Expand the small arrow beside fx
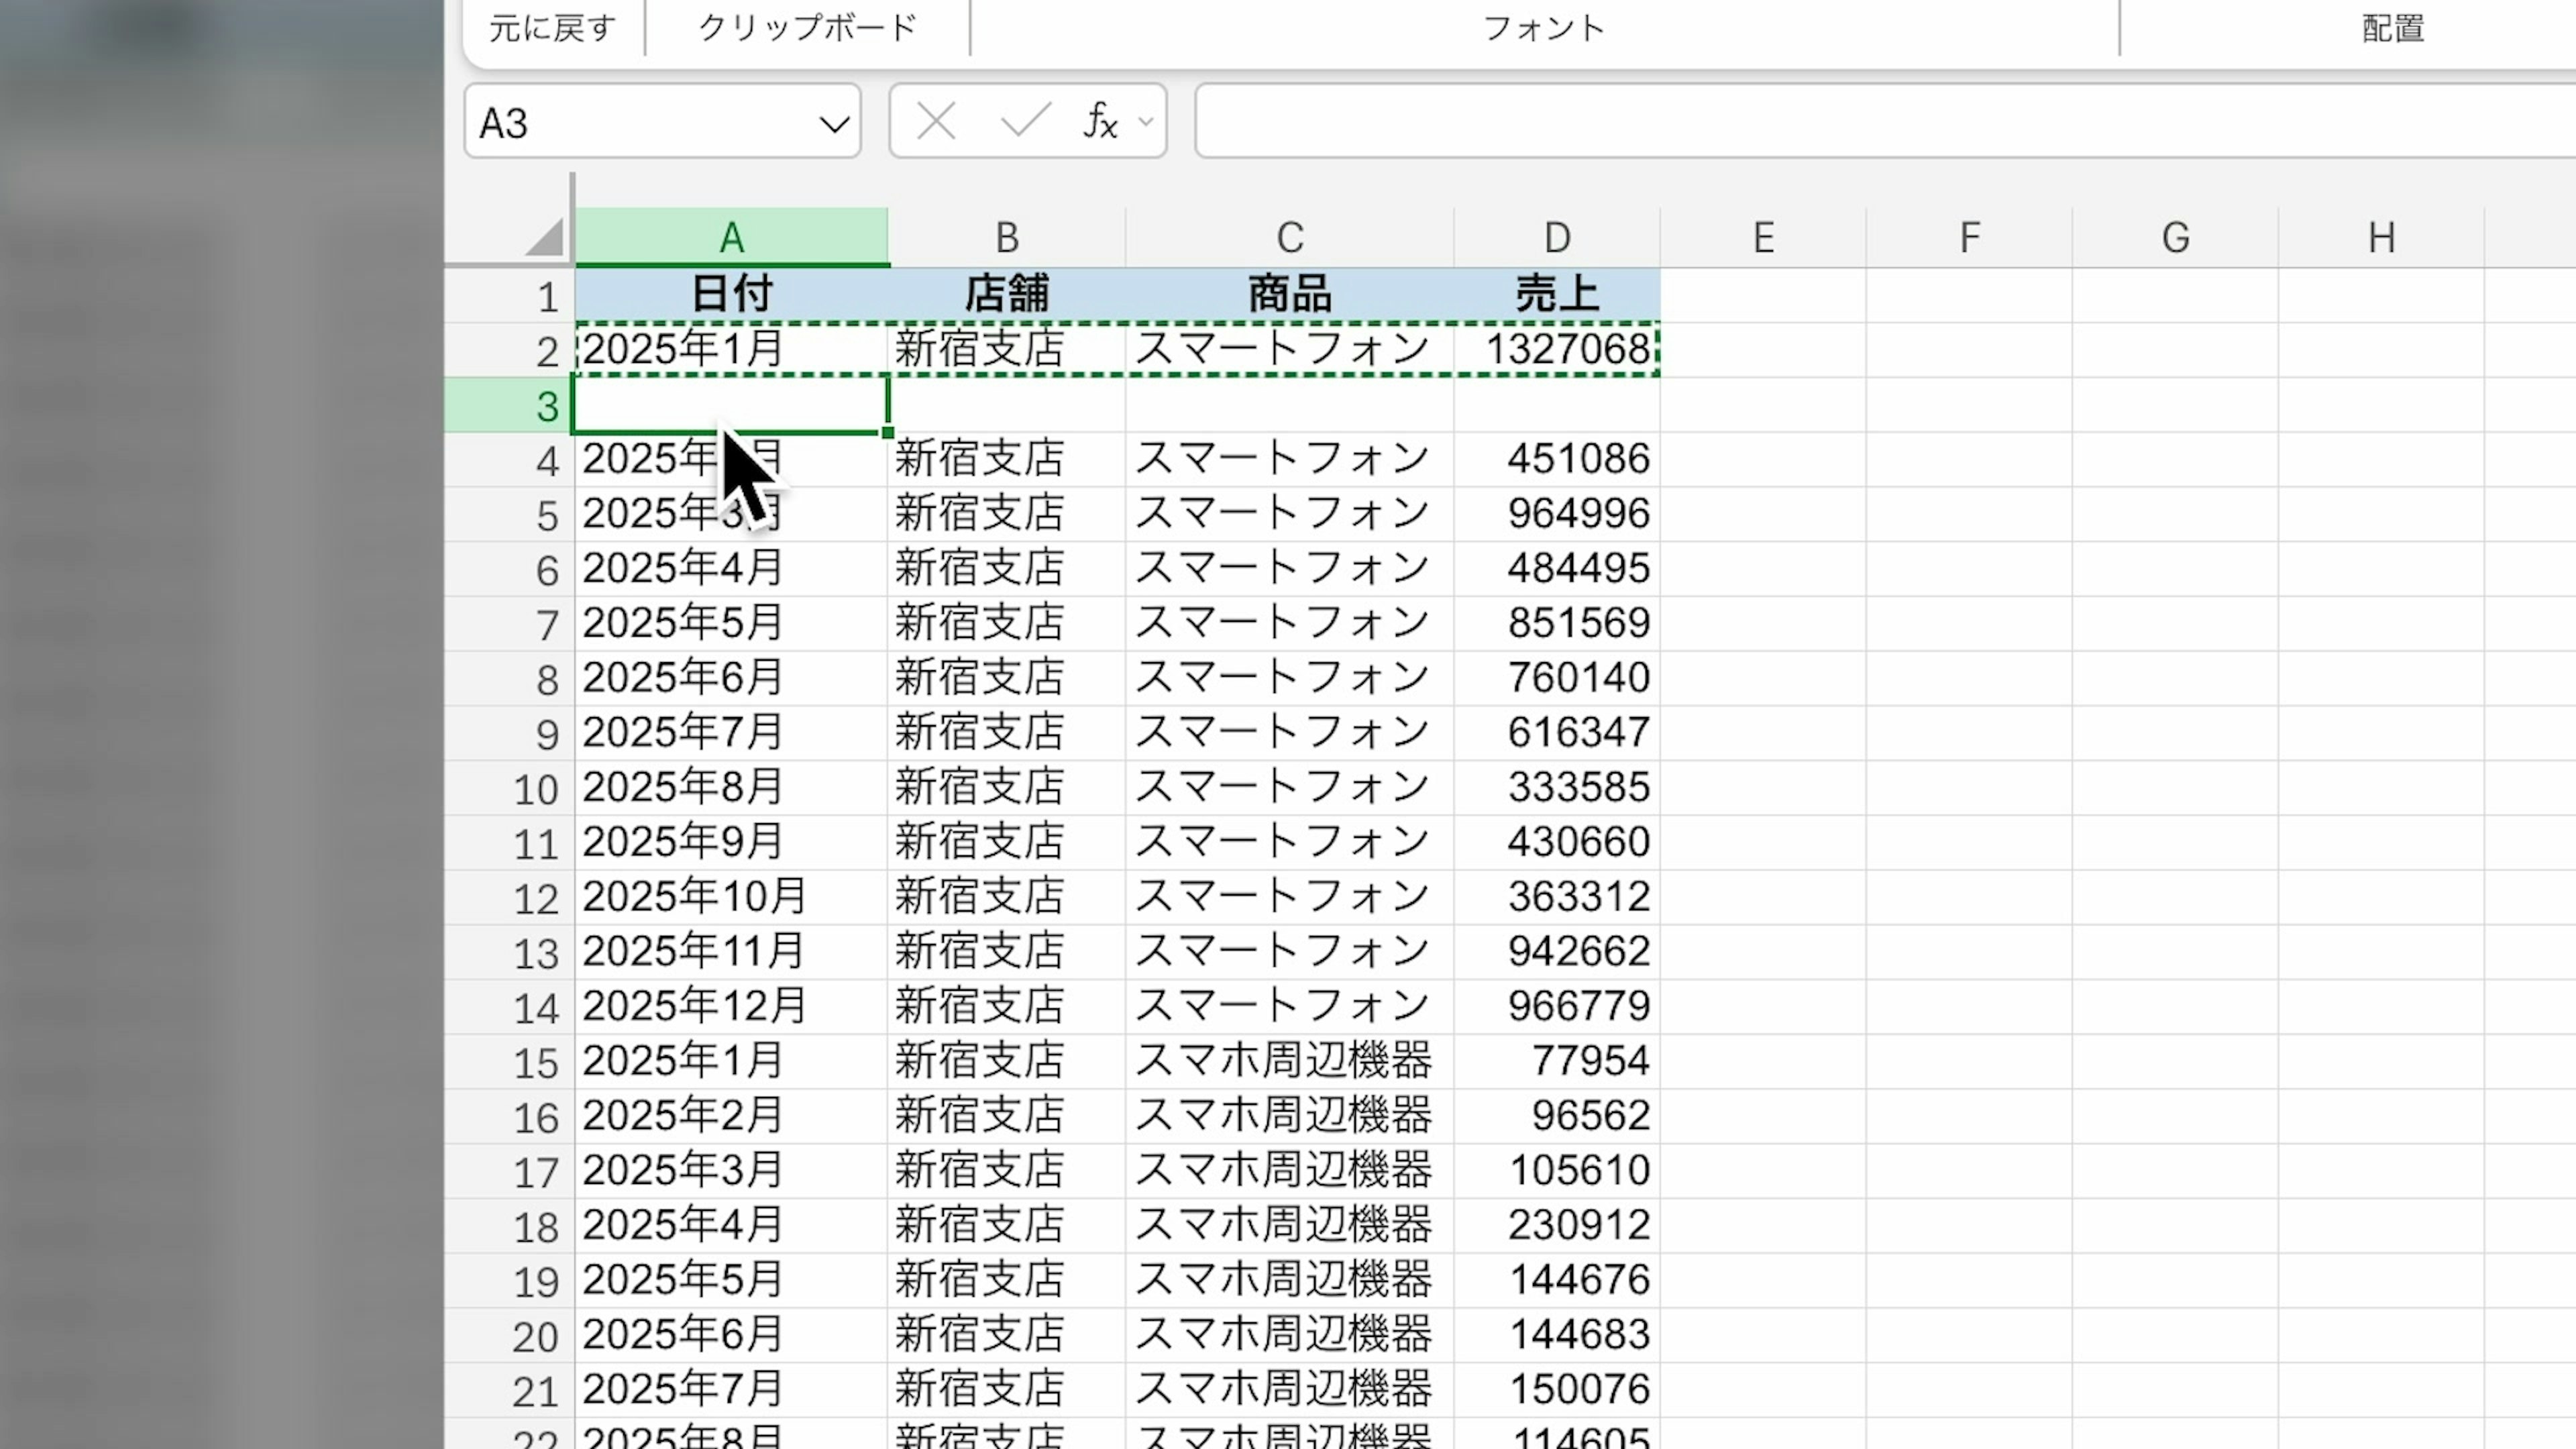The height and width of the screenshot is (1449, 2576). (1146, 122)
